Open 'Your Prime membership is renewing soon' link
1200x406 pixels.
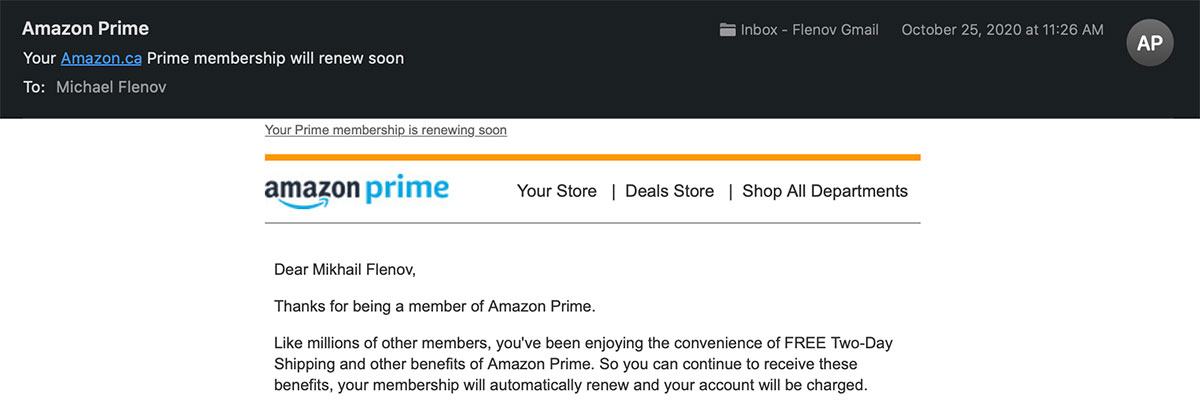pos(385,130)
